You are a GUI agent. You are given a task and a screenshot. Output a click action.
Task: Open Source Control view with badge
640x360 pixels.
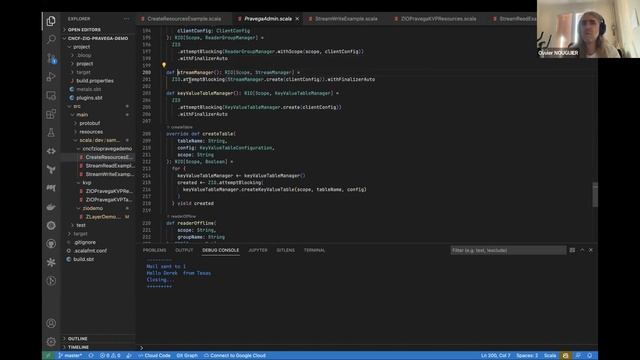click(51, 58)
